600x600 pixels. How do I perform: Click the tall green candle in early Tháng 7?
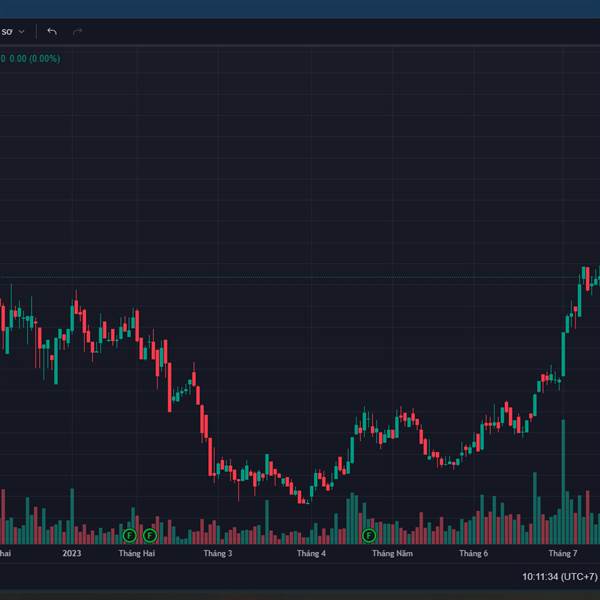pyautogui.click(x=564, y=355)
